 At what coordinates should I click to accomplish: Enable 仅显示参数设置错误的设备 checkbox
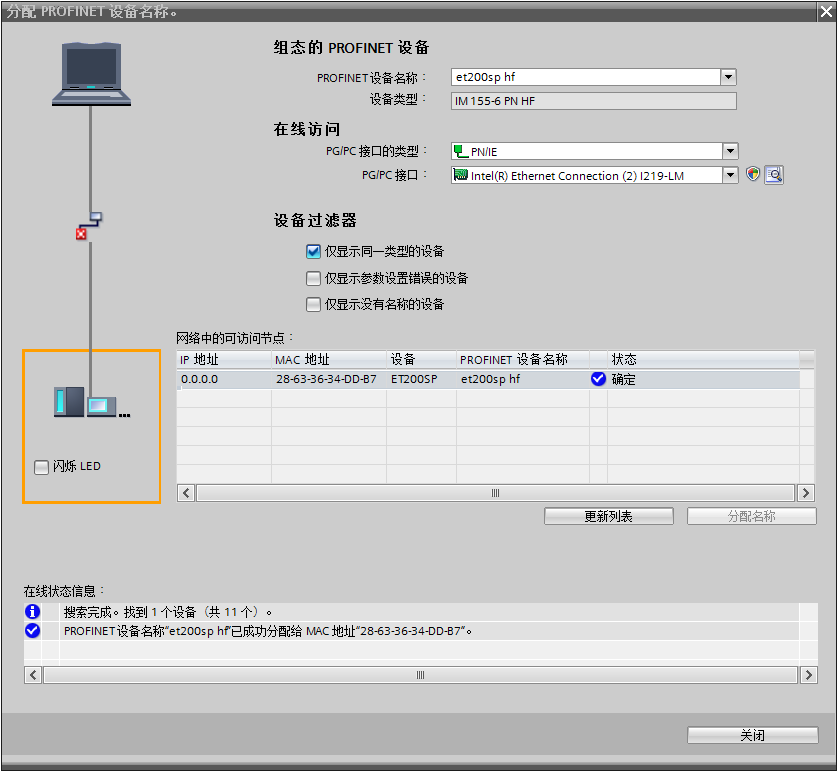click(x=313, y=278)
